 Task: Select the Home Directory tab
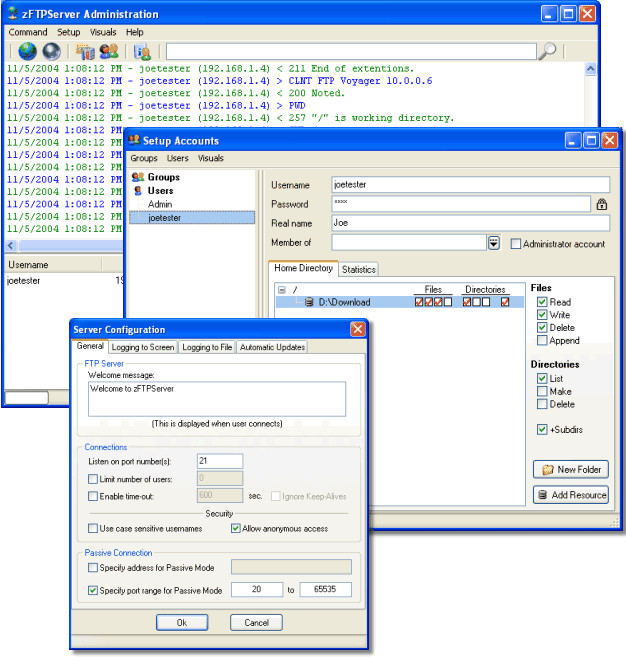coord(303,268)
